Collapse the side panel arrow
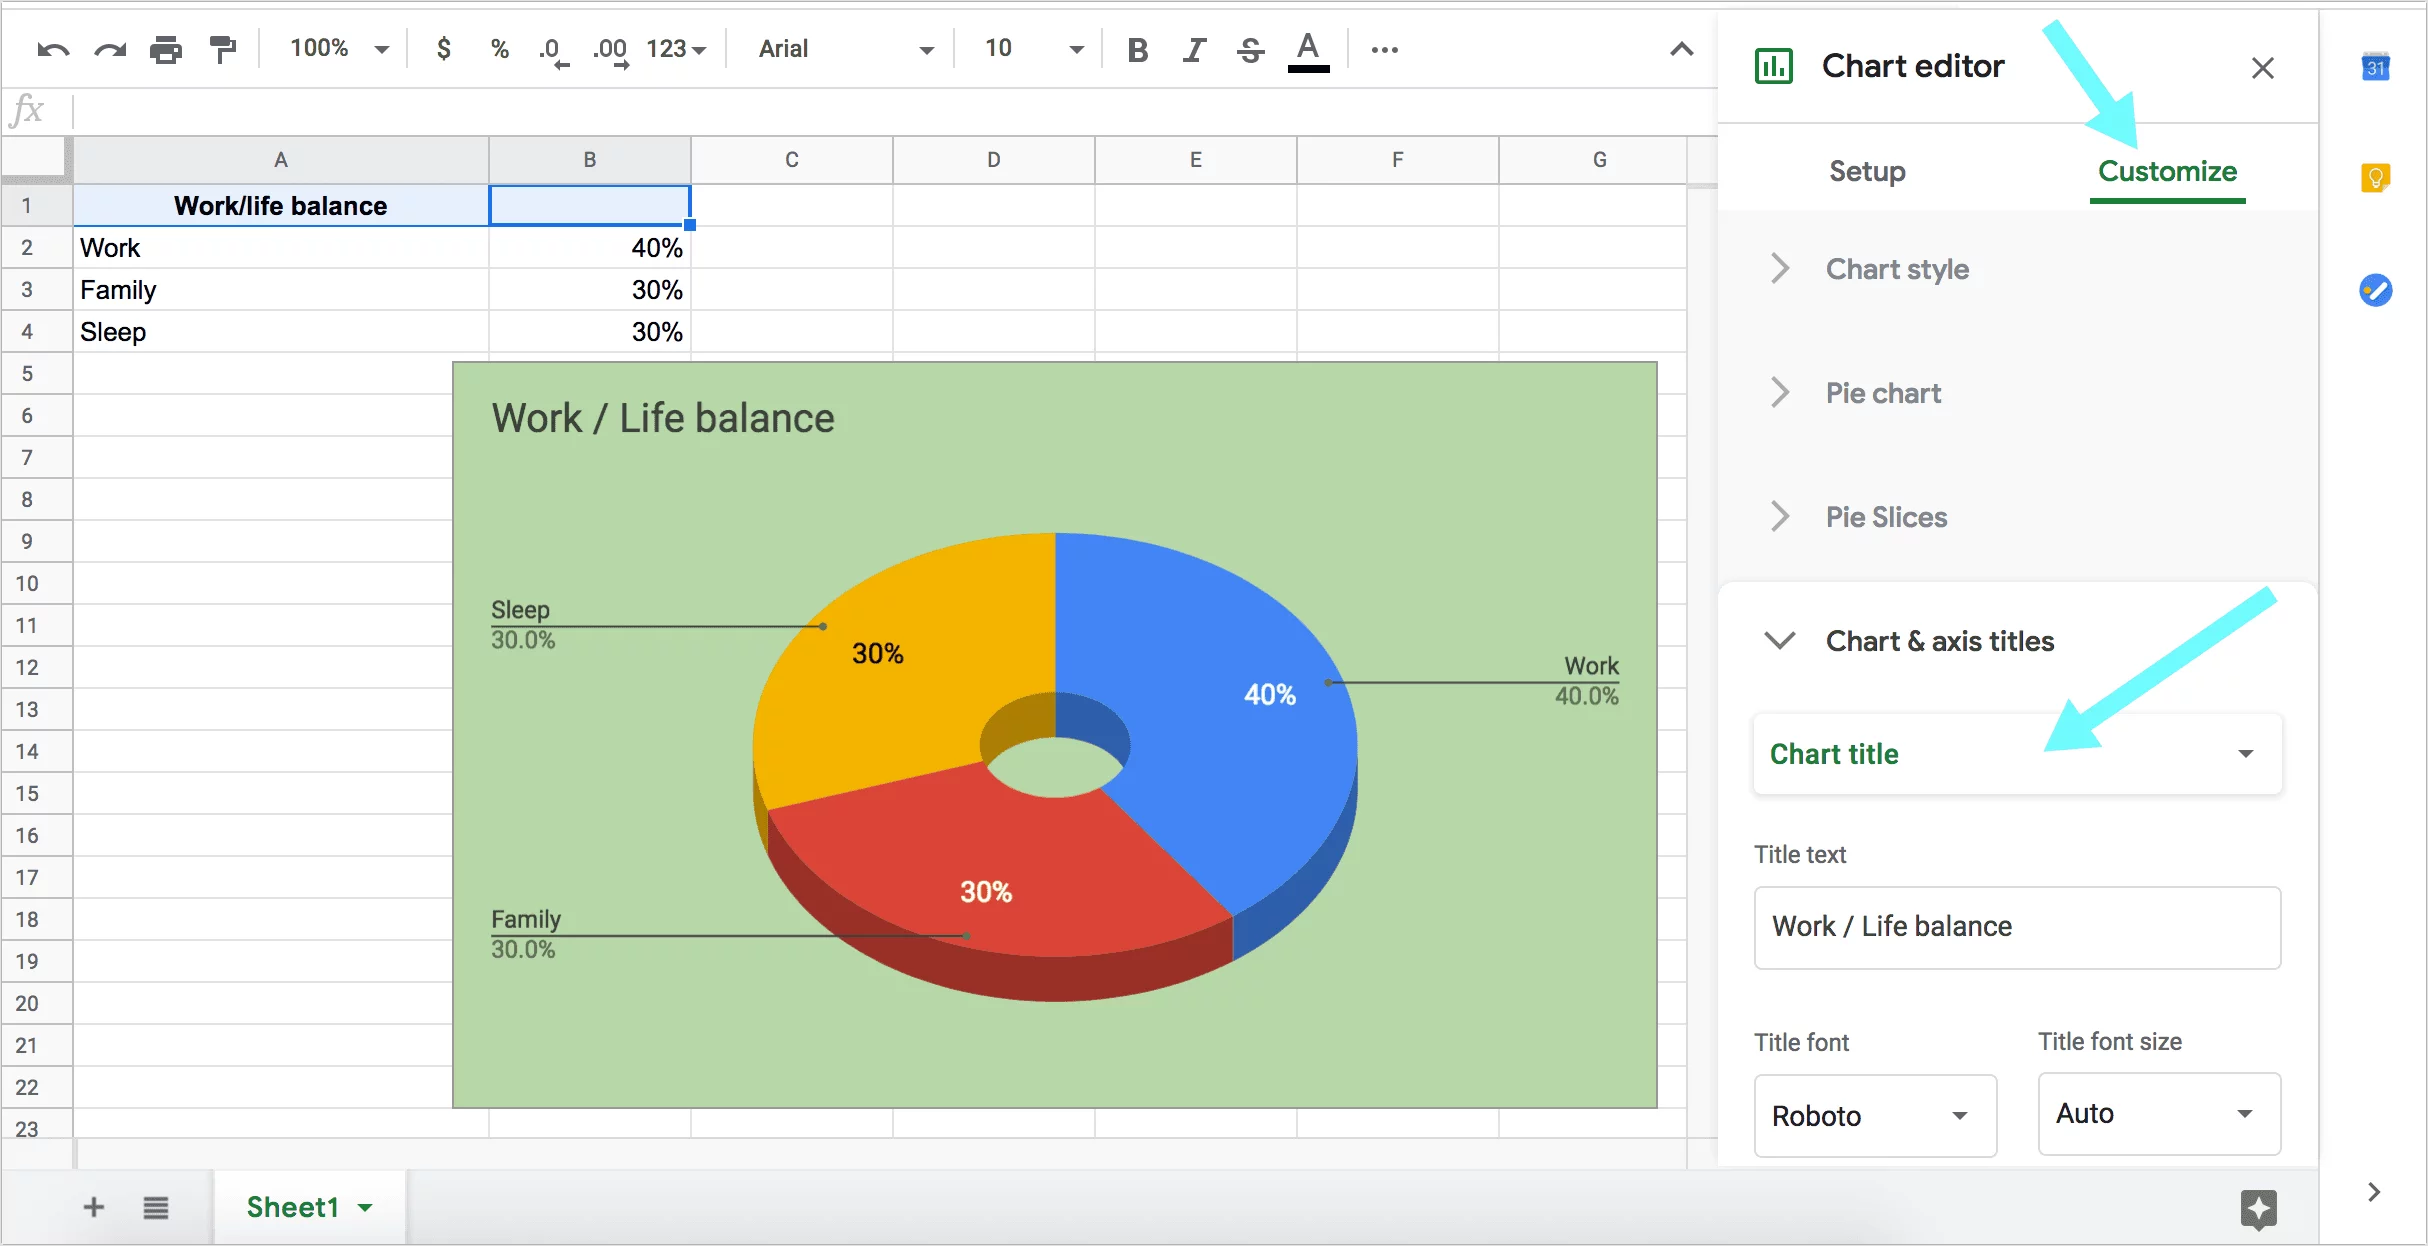Viewport: 2428px width, 1246px height. [x=2375, y=1192]
